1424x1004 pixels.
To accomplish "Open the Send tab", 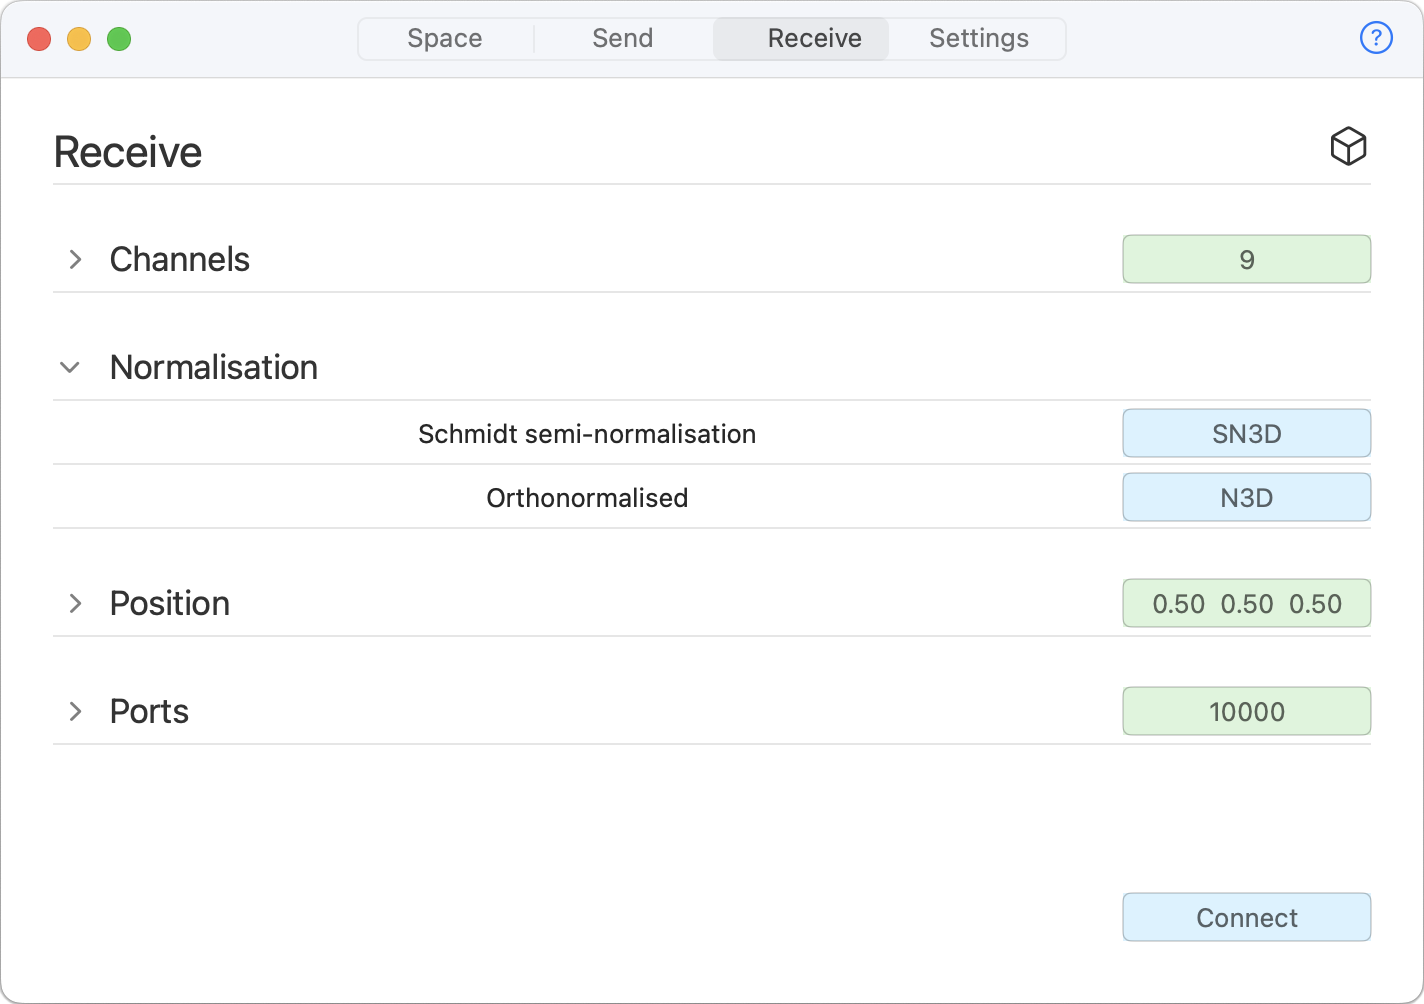I will tap(622, 39).
